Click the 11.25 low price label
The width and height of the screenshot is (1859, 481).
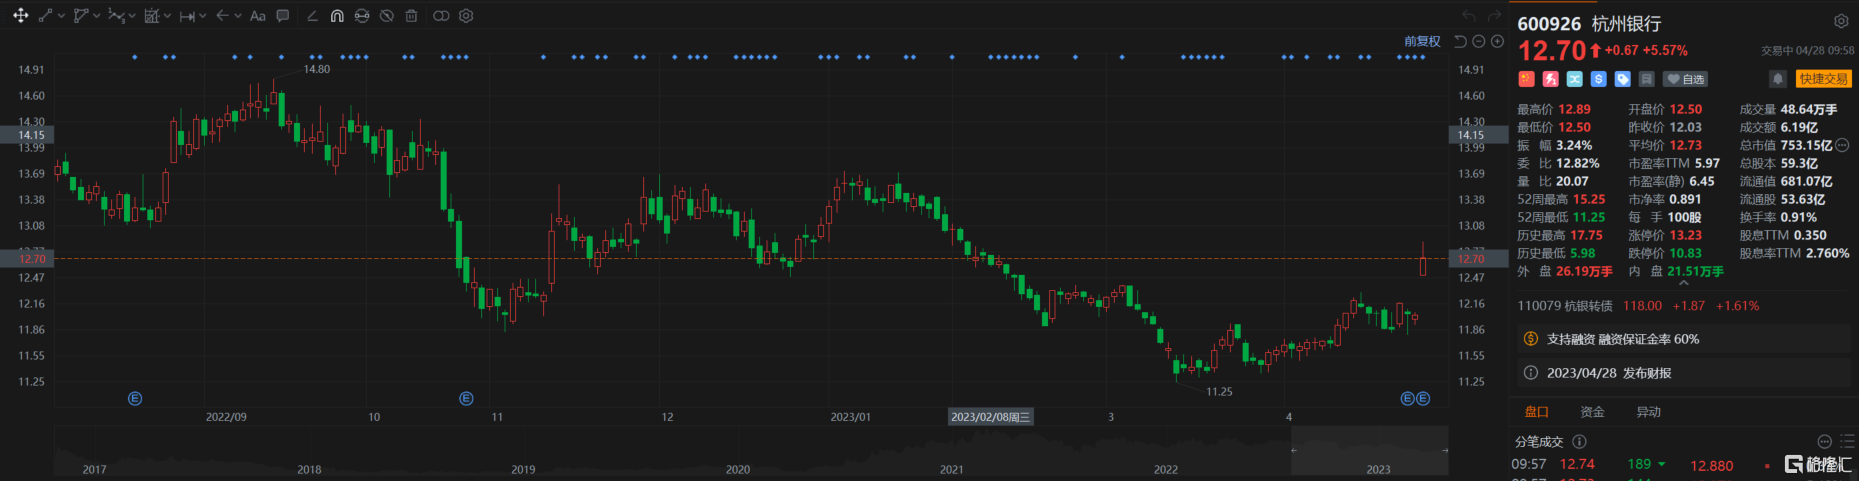click(1219, 392)
